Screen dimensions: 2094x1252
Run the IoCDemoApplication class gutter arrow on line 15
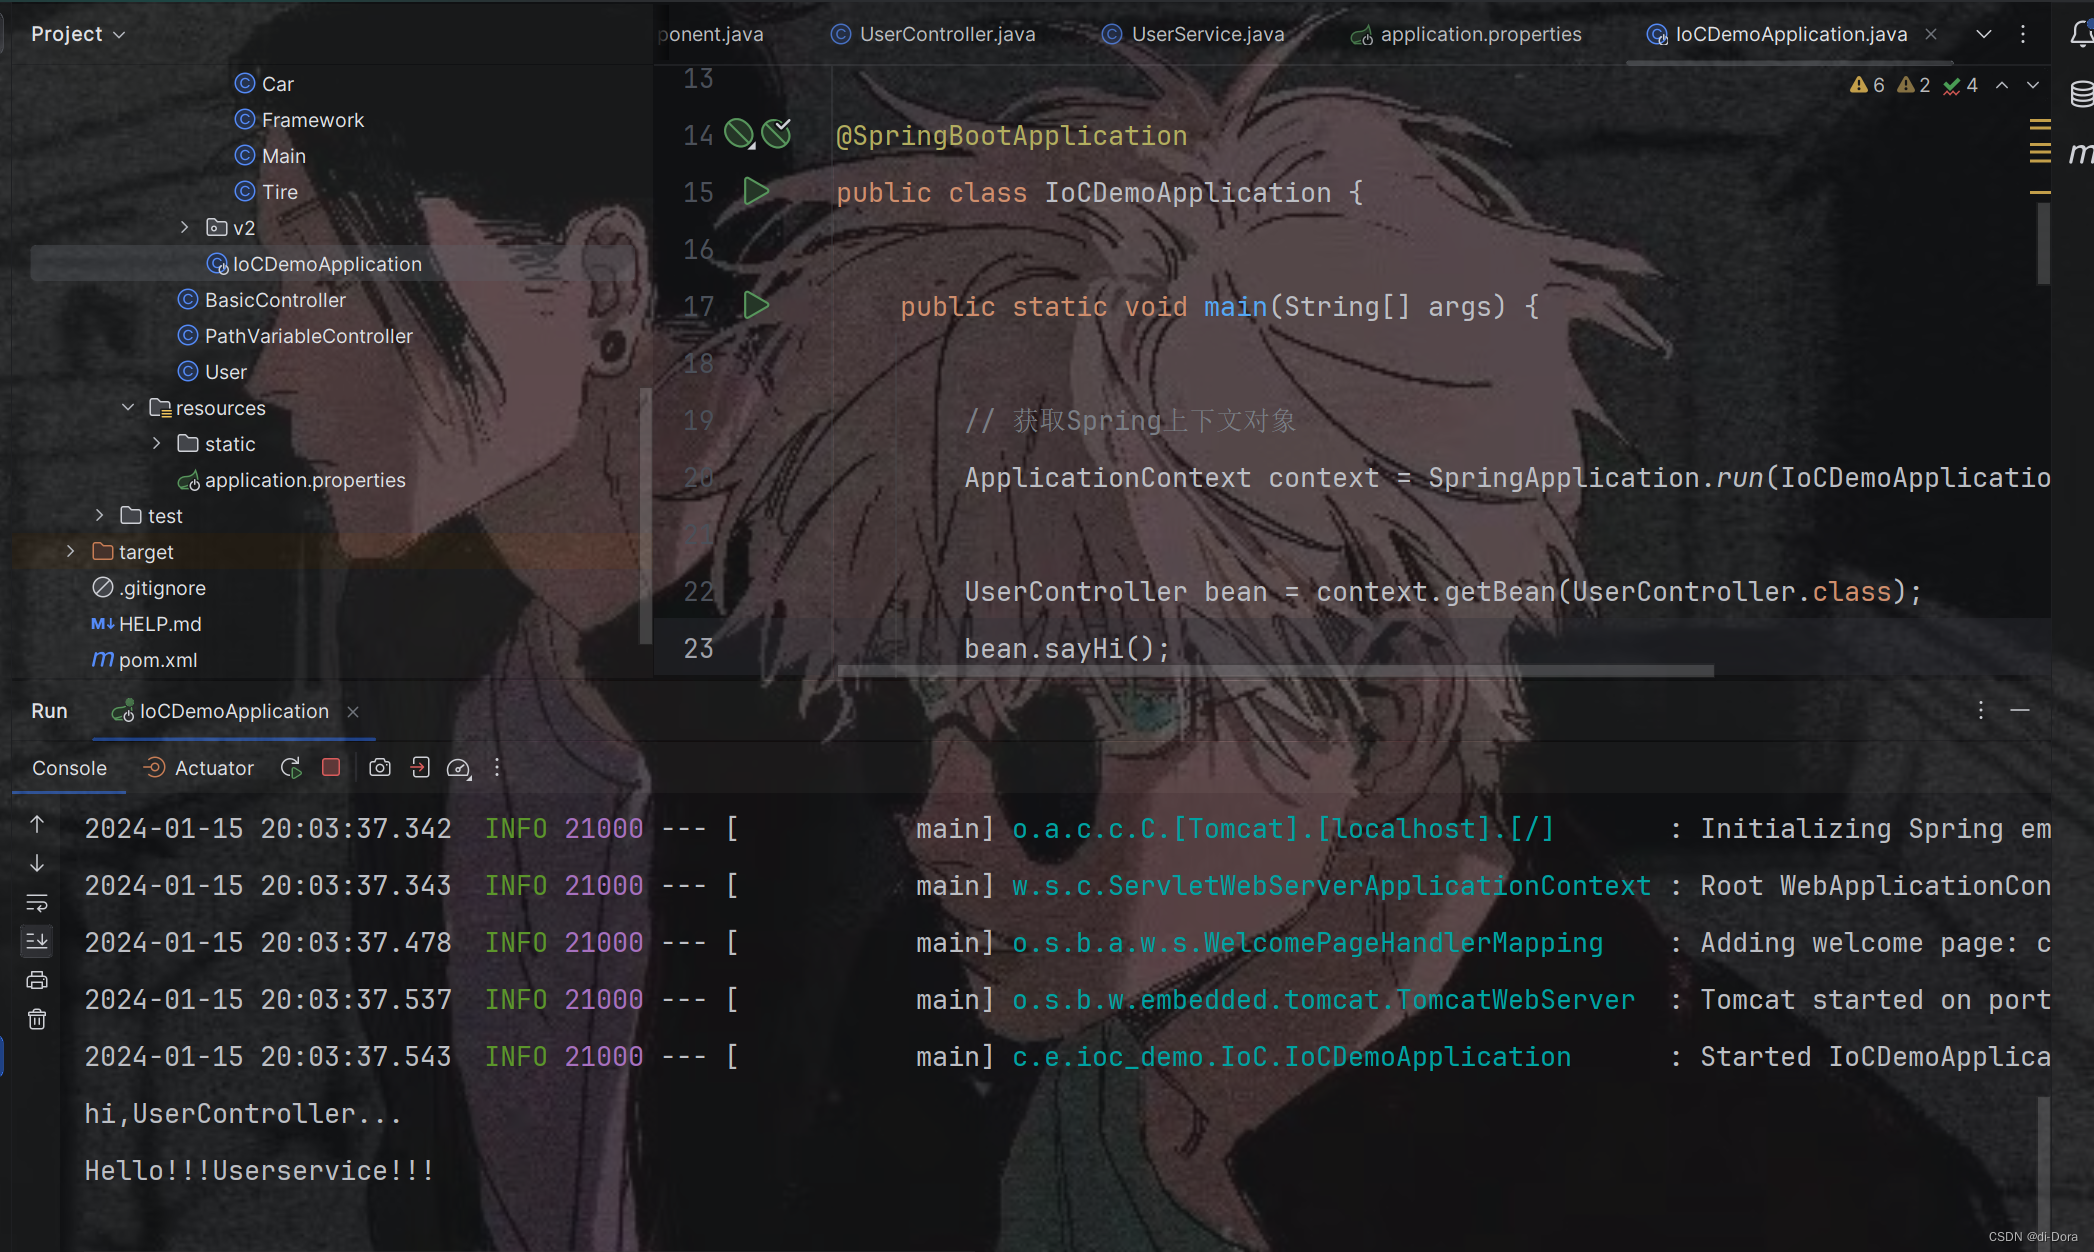pyautogui.click(x=756, y=191)
